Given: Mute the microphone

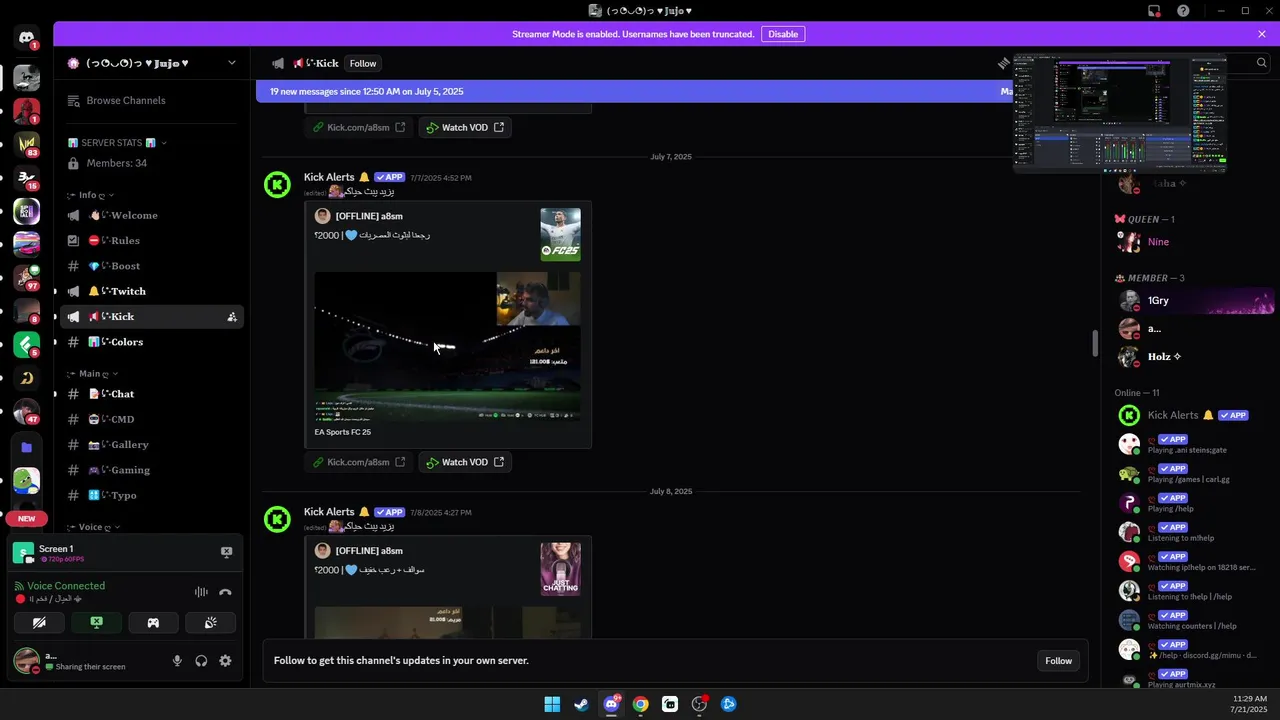Looking at the screenshot, I should pyautogui.click(x=177, y=661).
